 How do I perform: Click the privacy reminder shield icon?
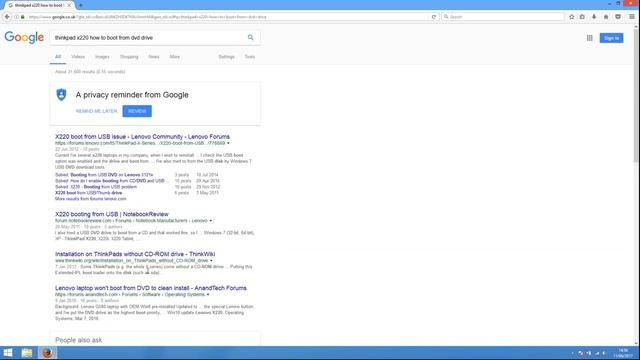61,95
